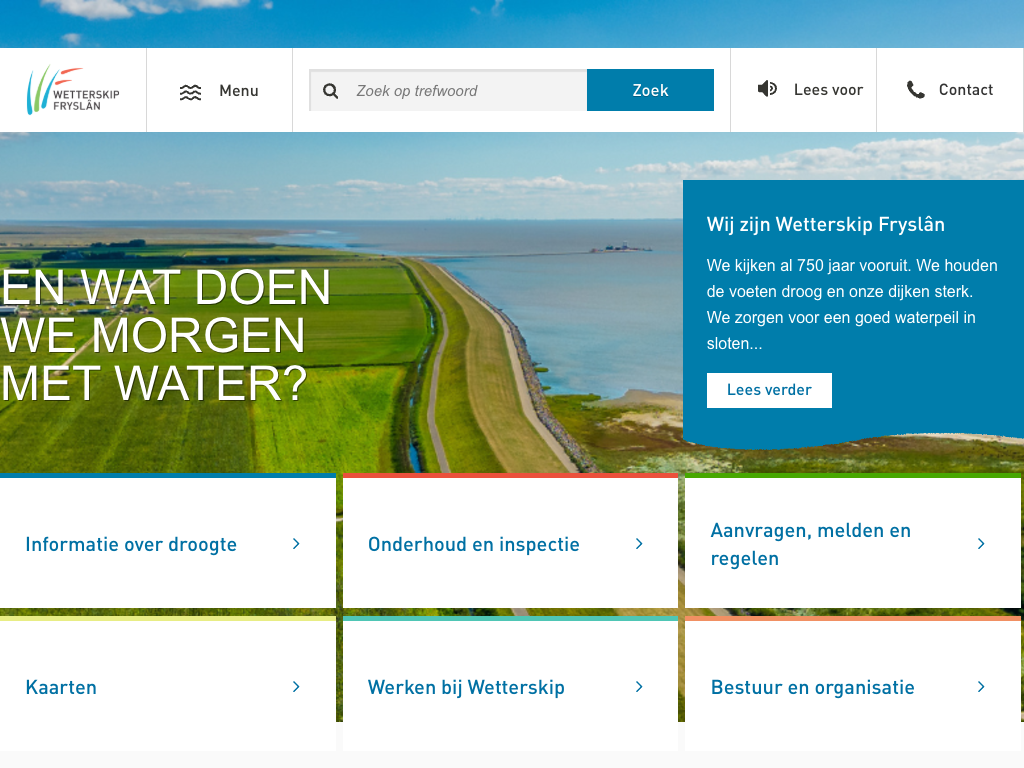Click the speaker icon for Lees voor
The width and height of the screenshot is (1024, 768).
point(767,89)
